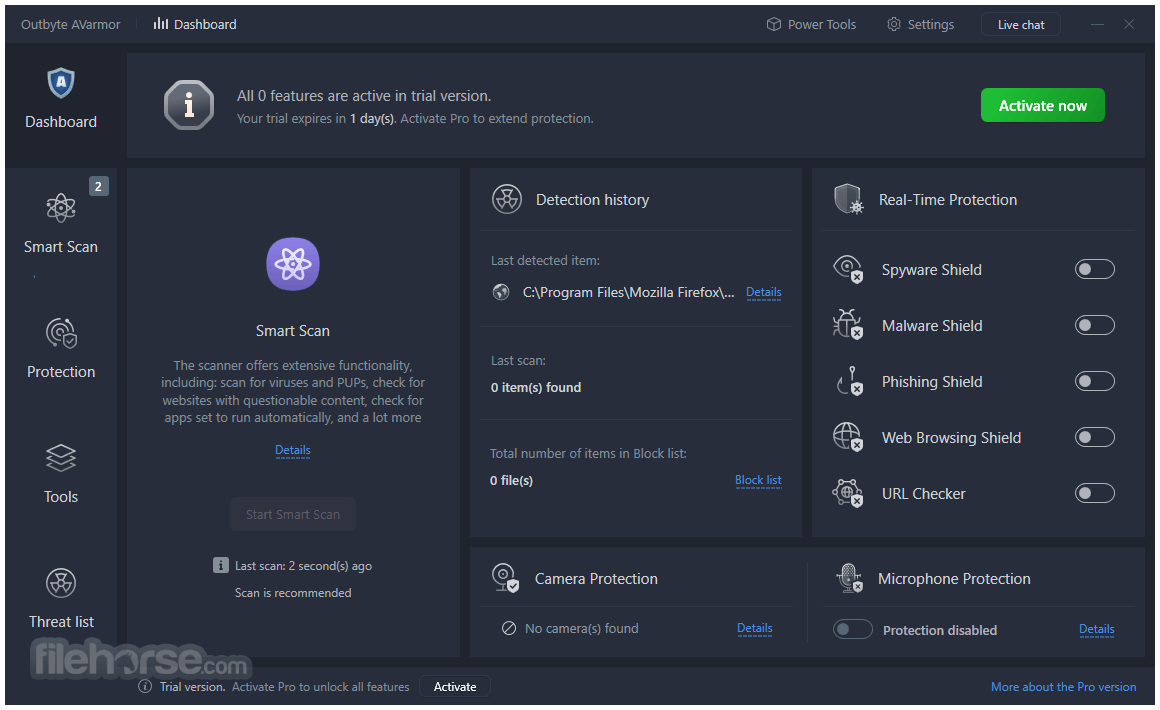Open the Tools layers icon in sidebar

[x=61, y=458]
